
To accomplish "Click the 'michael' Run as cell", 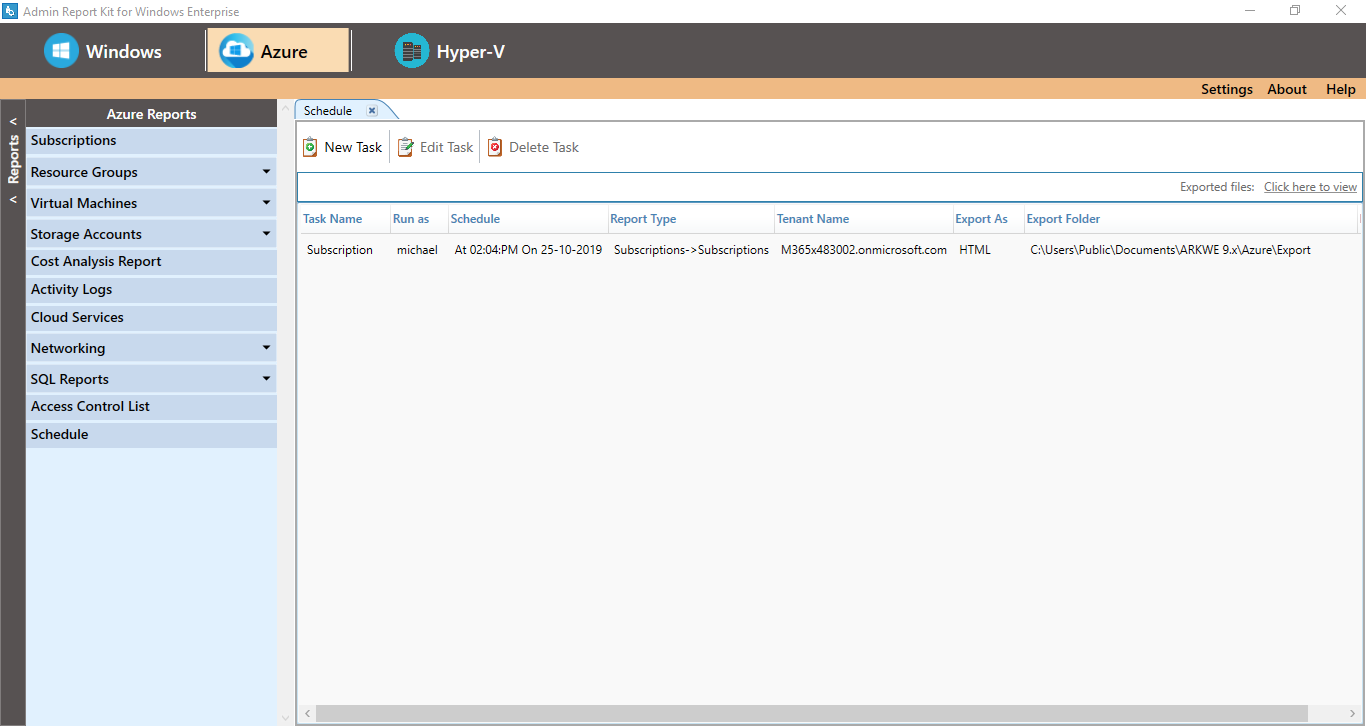I will click(417, 250).
